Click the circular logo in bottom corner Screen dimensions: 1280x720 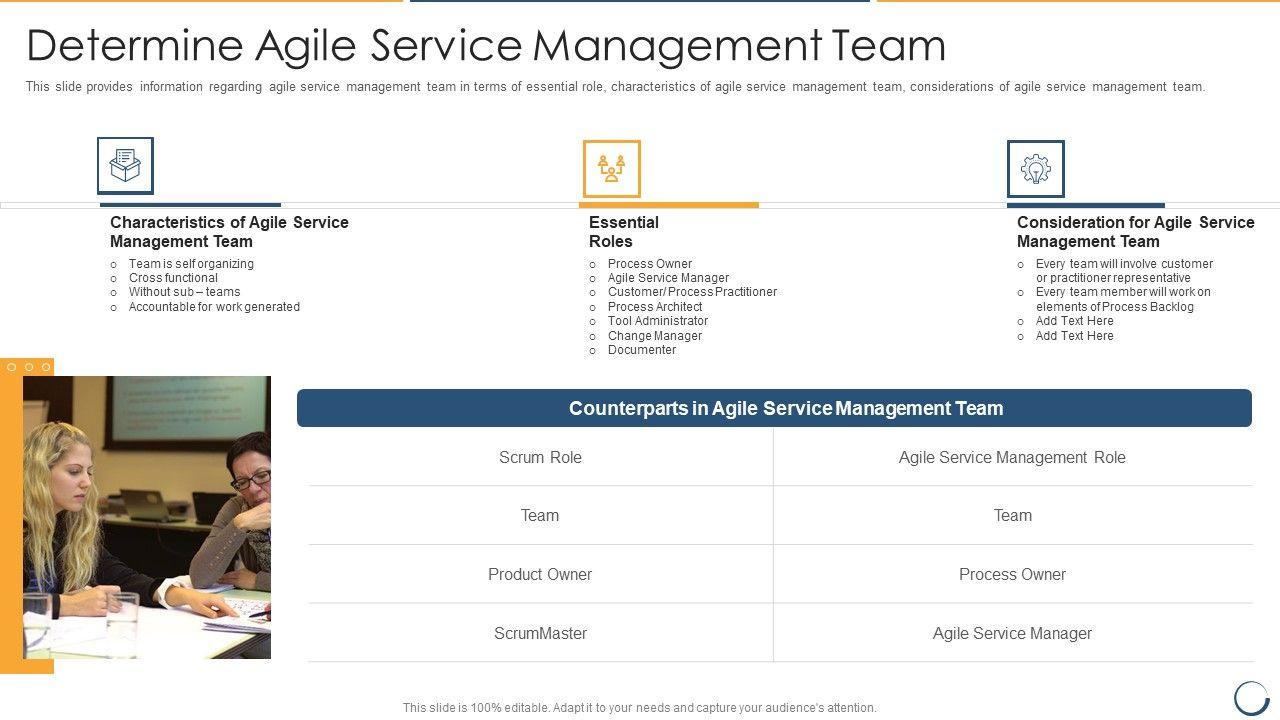1251,697
